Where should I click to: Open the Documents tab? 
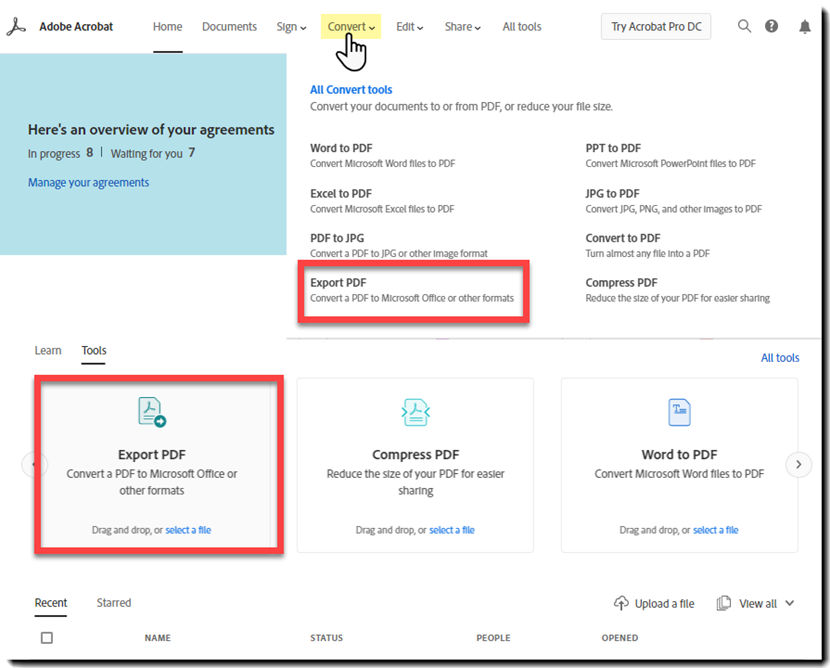click(229, 27)
